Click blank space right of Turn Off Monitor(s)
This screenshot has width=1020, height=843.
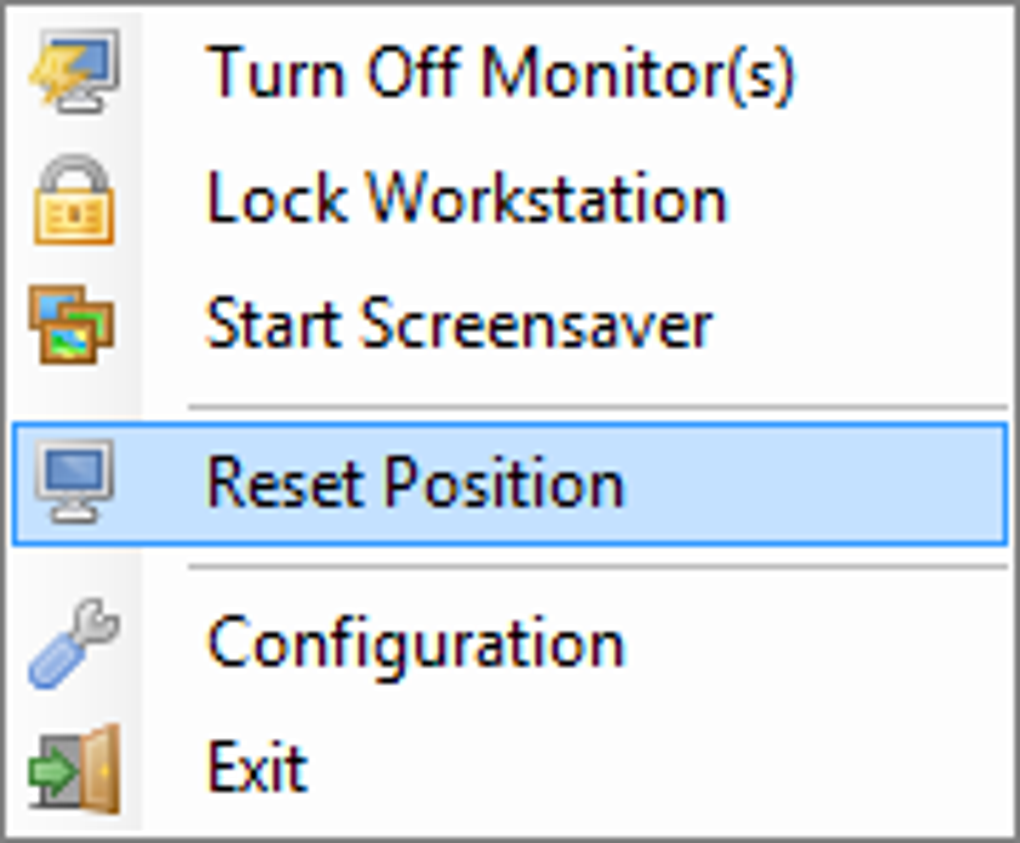click(900, 72)
